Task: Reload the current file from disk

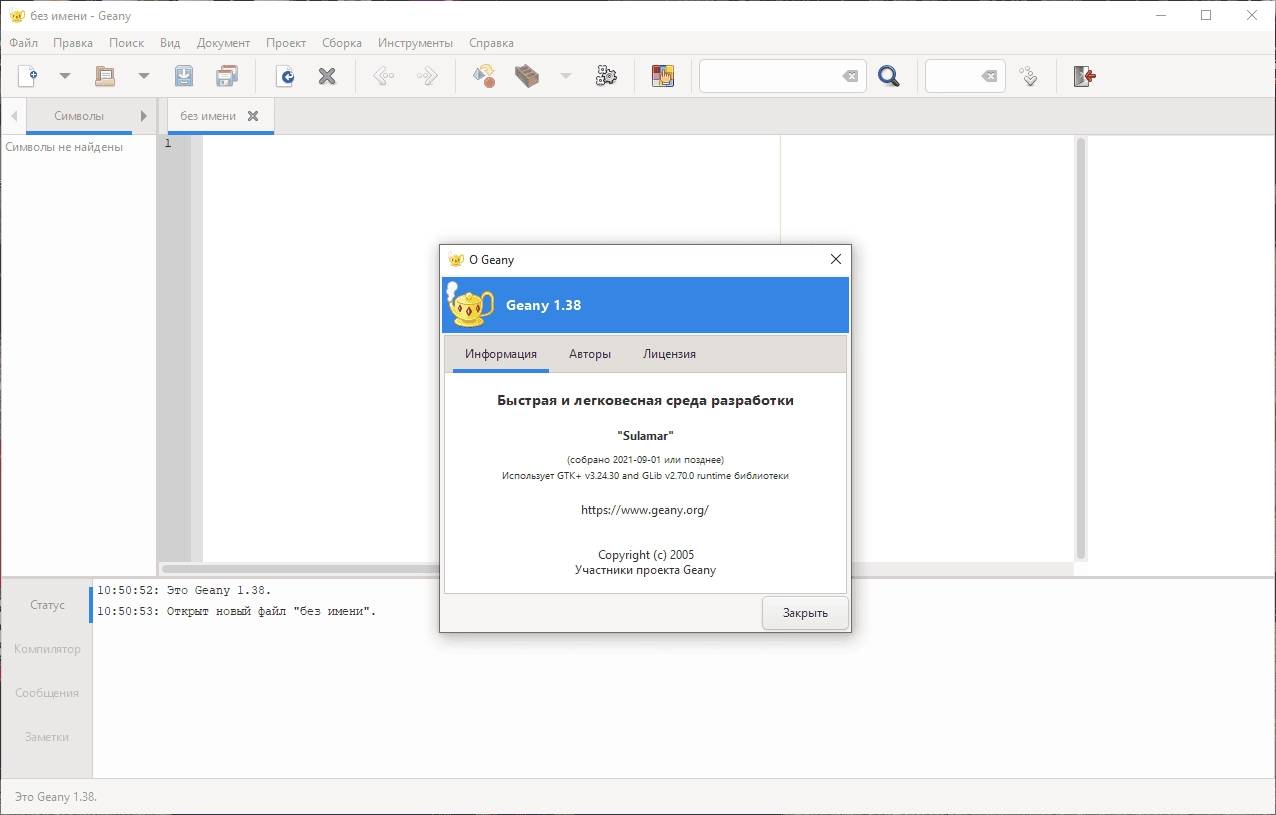Action: click(x=286, y=76)
